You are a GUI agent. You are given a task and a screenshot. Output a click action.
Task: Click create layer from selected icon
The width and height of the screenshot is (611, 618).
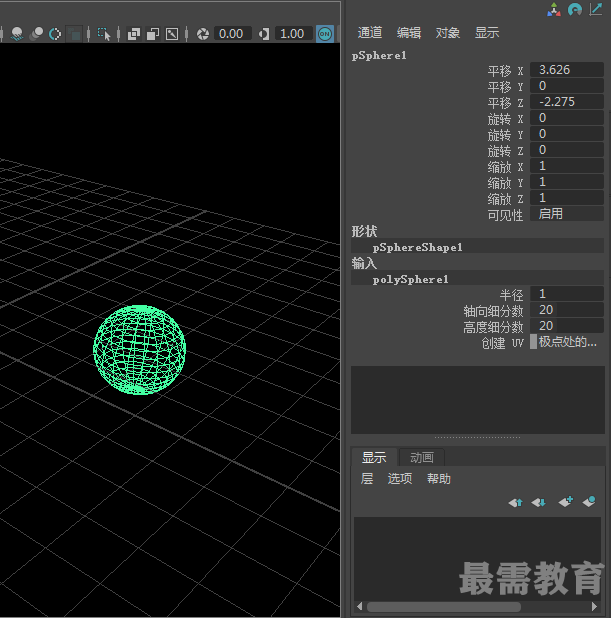589,502
